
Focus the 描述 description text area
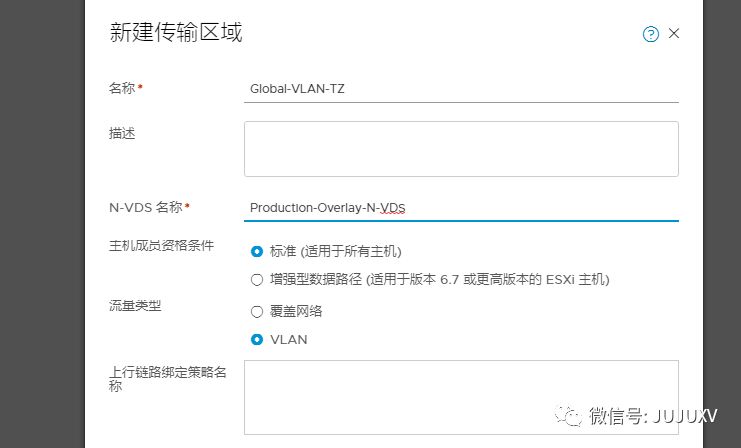[461, 148]
